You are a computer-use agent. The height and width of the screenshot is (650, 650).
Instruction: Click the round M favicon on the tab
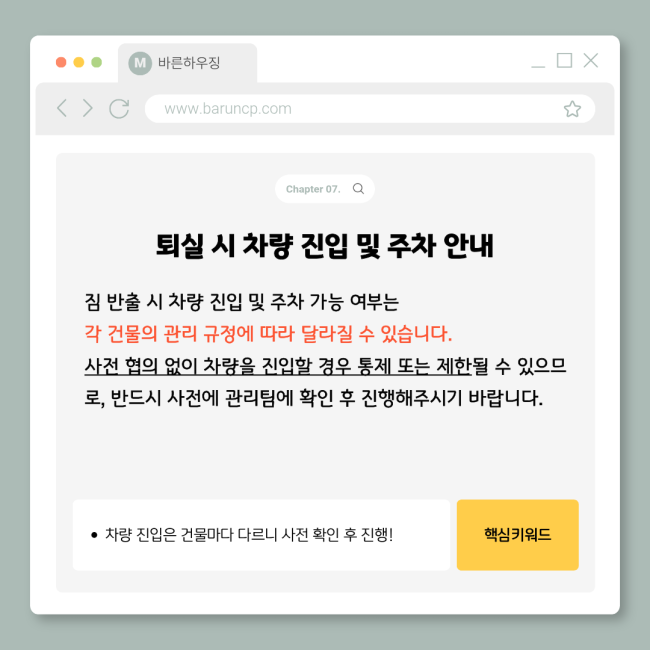pyautogui.click(x=140, y=63)
